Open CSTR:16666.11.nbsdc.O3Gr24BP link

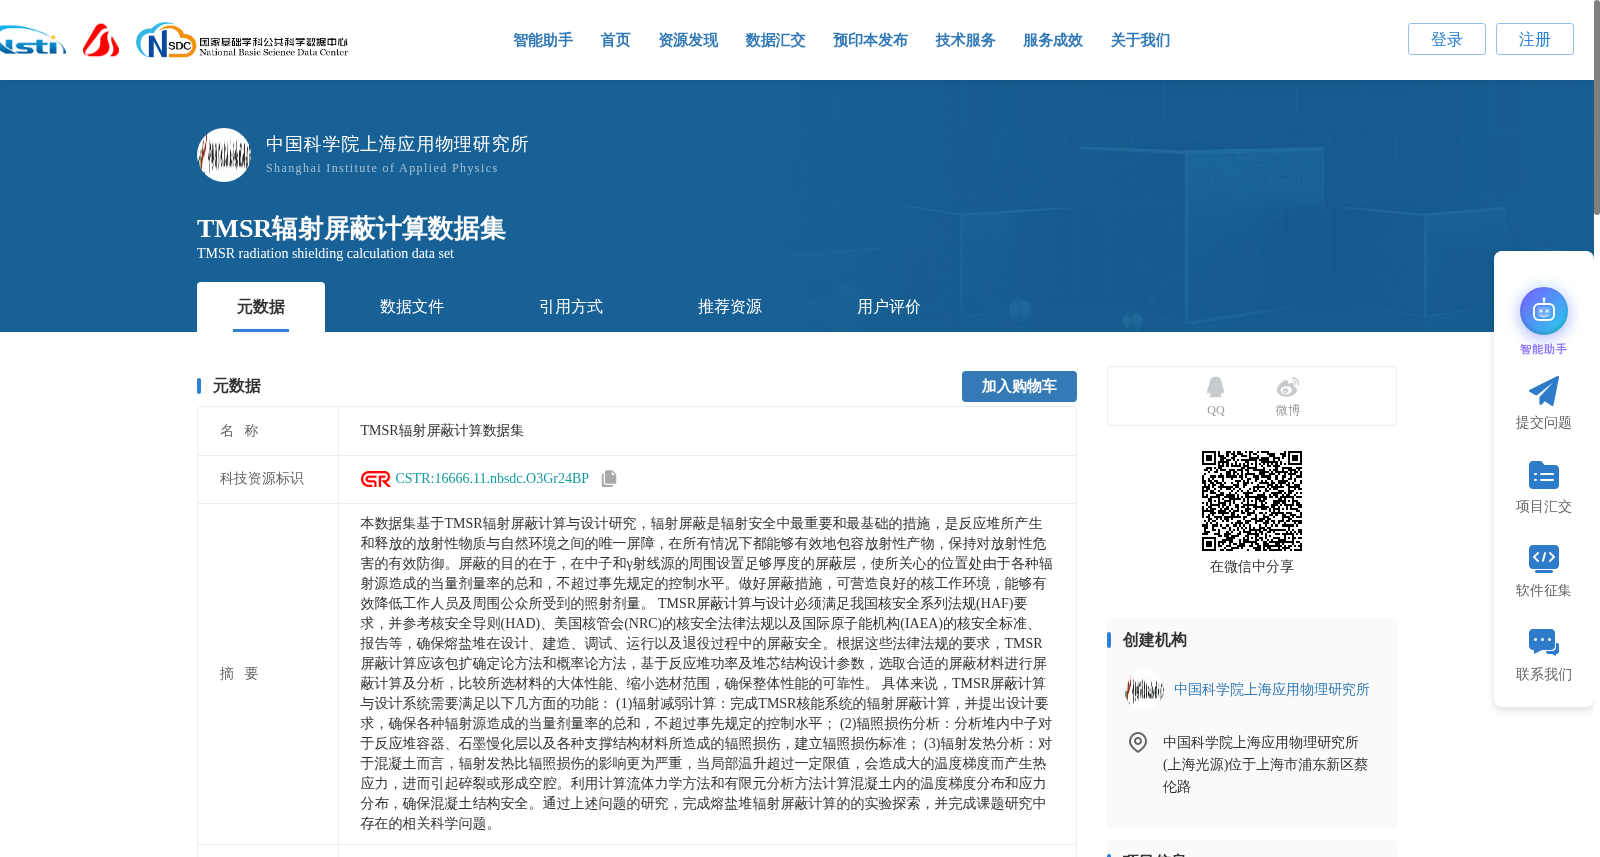coord(492,479)
